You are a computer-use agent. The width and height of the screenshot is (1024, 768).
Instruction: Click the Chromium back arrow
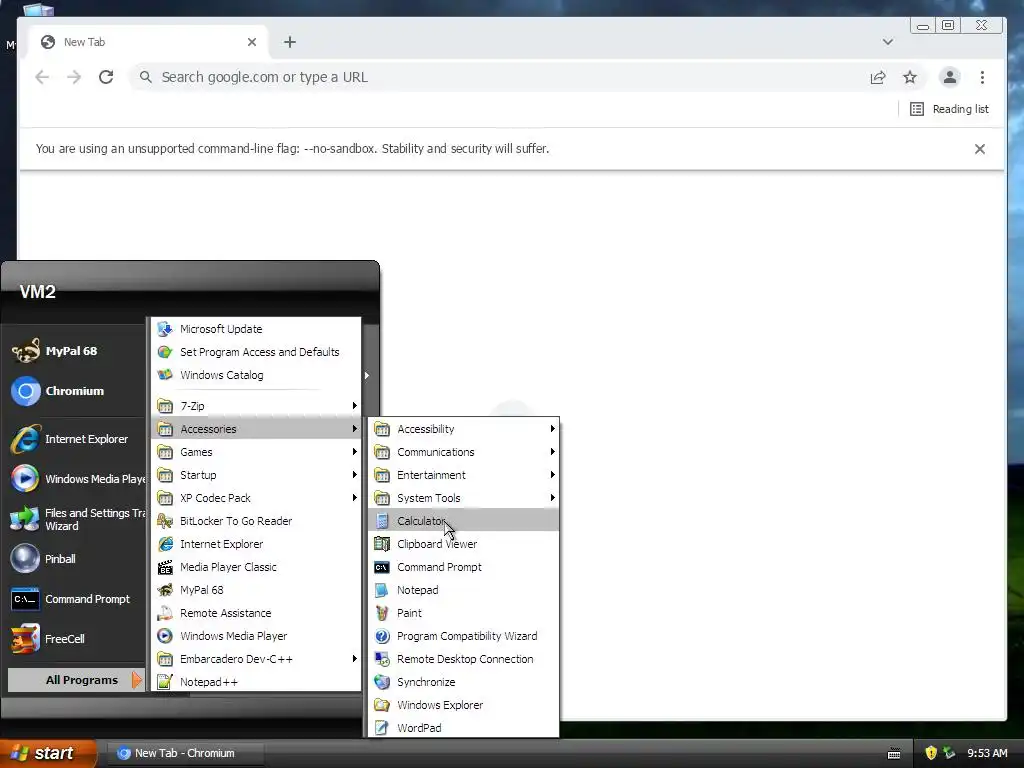point(42,77)
